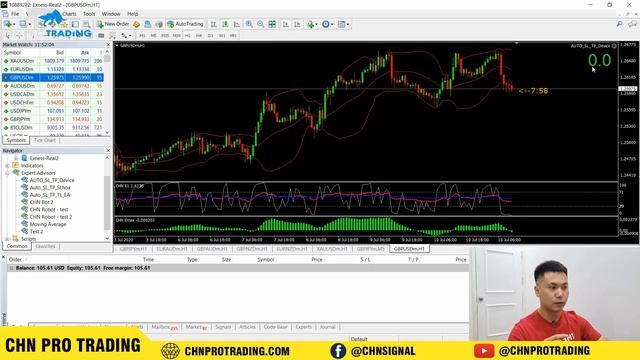Image resolution: width=640 pixels, height=360 pixels.
Task: Select the Exness-Real2 account in Navigator
Action: click(44, 158)
